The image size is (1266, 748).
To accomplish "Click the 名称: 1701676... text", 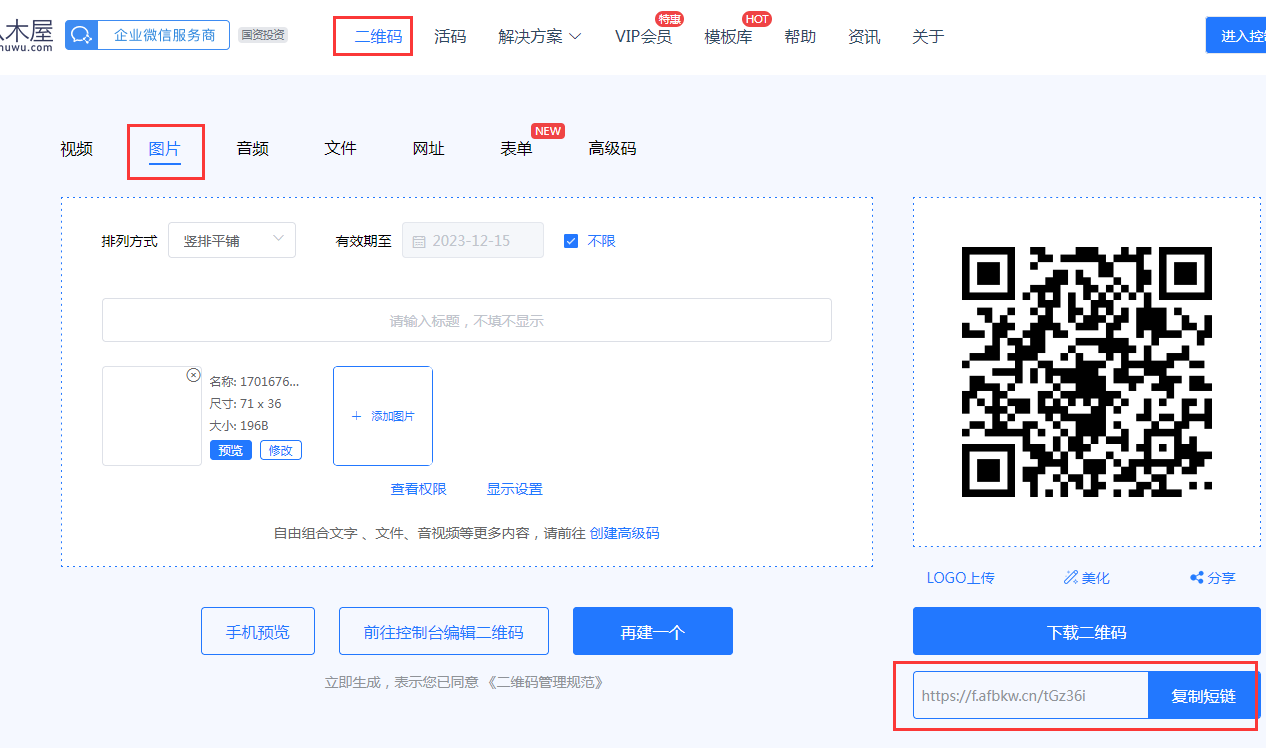I will point(254,381).
